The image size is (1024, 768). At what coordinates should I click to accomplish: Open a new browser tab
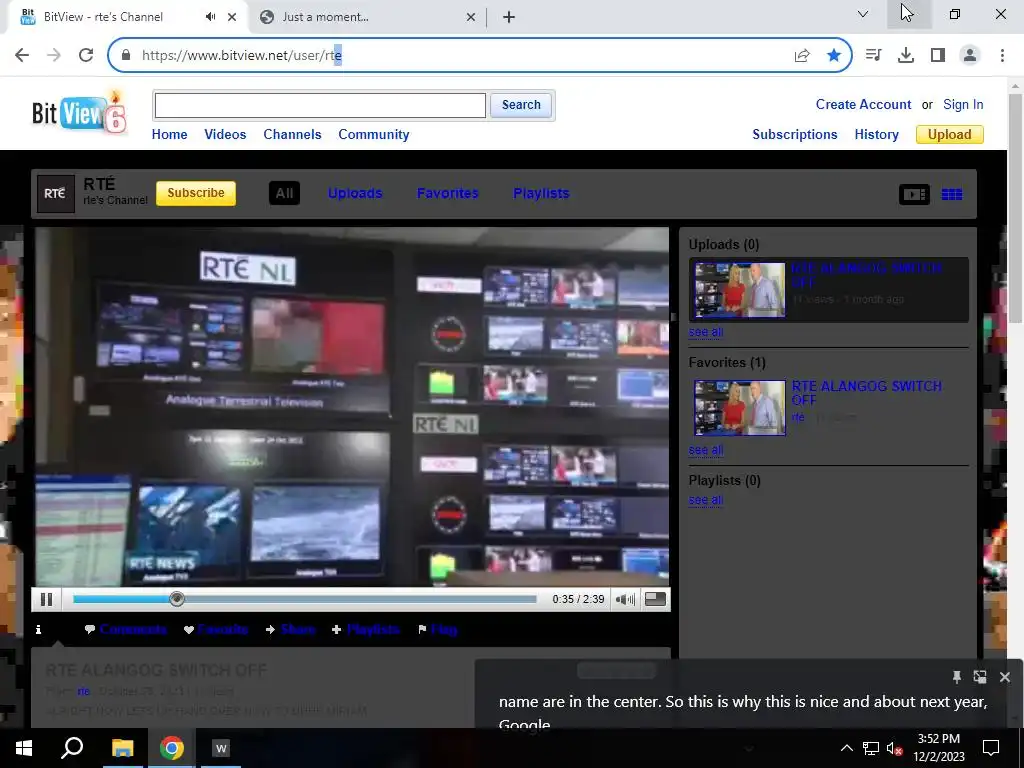pos(509,17)
